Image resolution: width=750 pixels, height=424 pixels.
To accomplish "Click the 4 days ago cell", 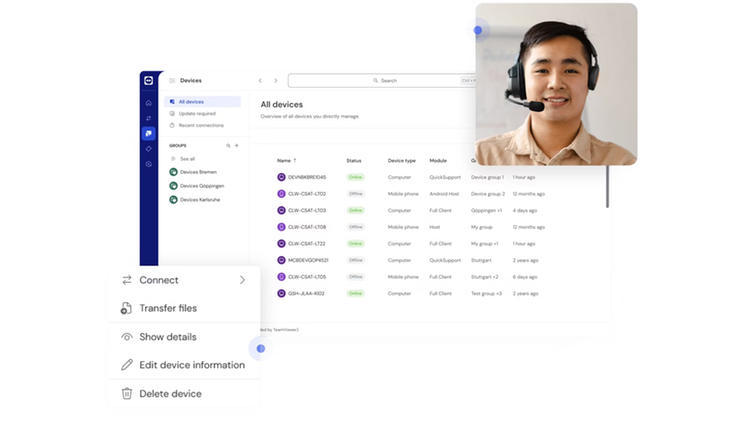I will tap(525, 211).
